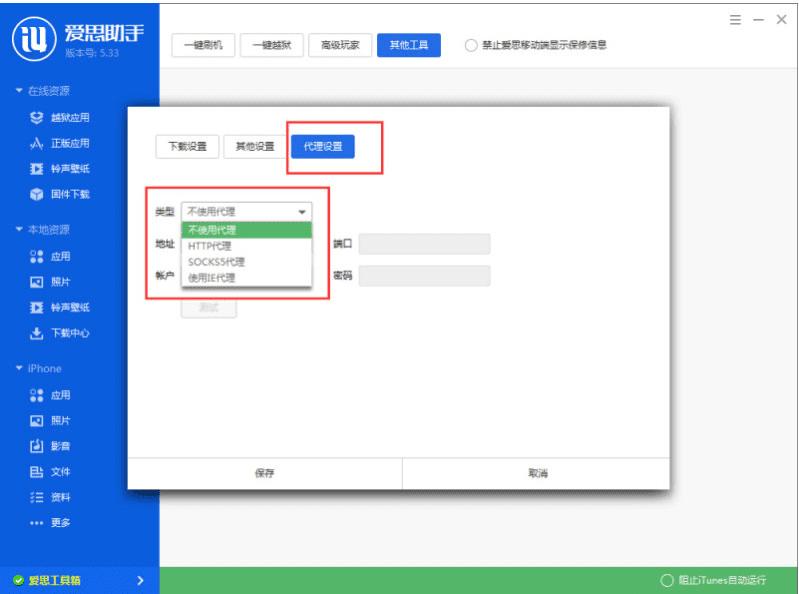Click the 版本号: 5.33 text
799x594 pixels.
coord(92,53)
